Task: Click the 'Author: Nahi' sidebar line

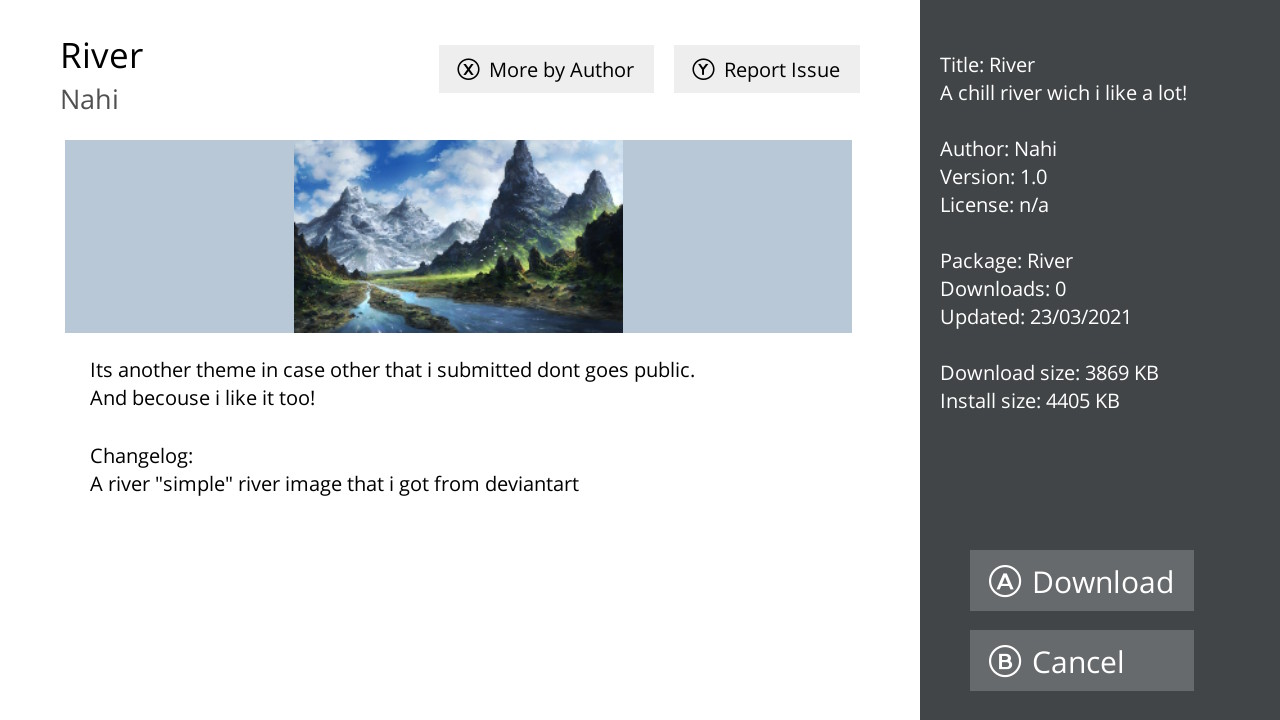Action: 998,149
